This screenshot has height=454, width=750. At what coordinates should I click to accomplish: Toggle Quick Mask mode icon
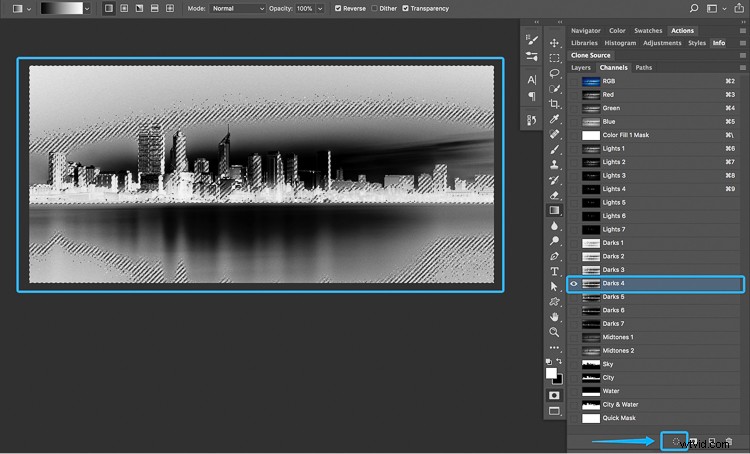[x=554, y=395]
